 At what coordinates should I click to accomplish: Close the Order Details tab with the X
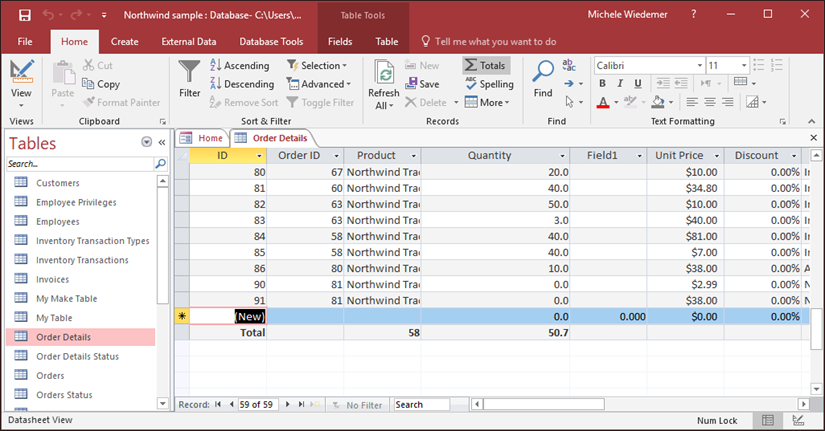point(813,138)
